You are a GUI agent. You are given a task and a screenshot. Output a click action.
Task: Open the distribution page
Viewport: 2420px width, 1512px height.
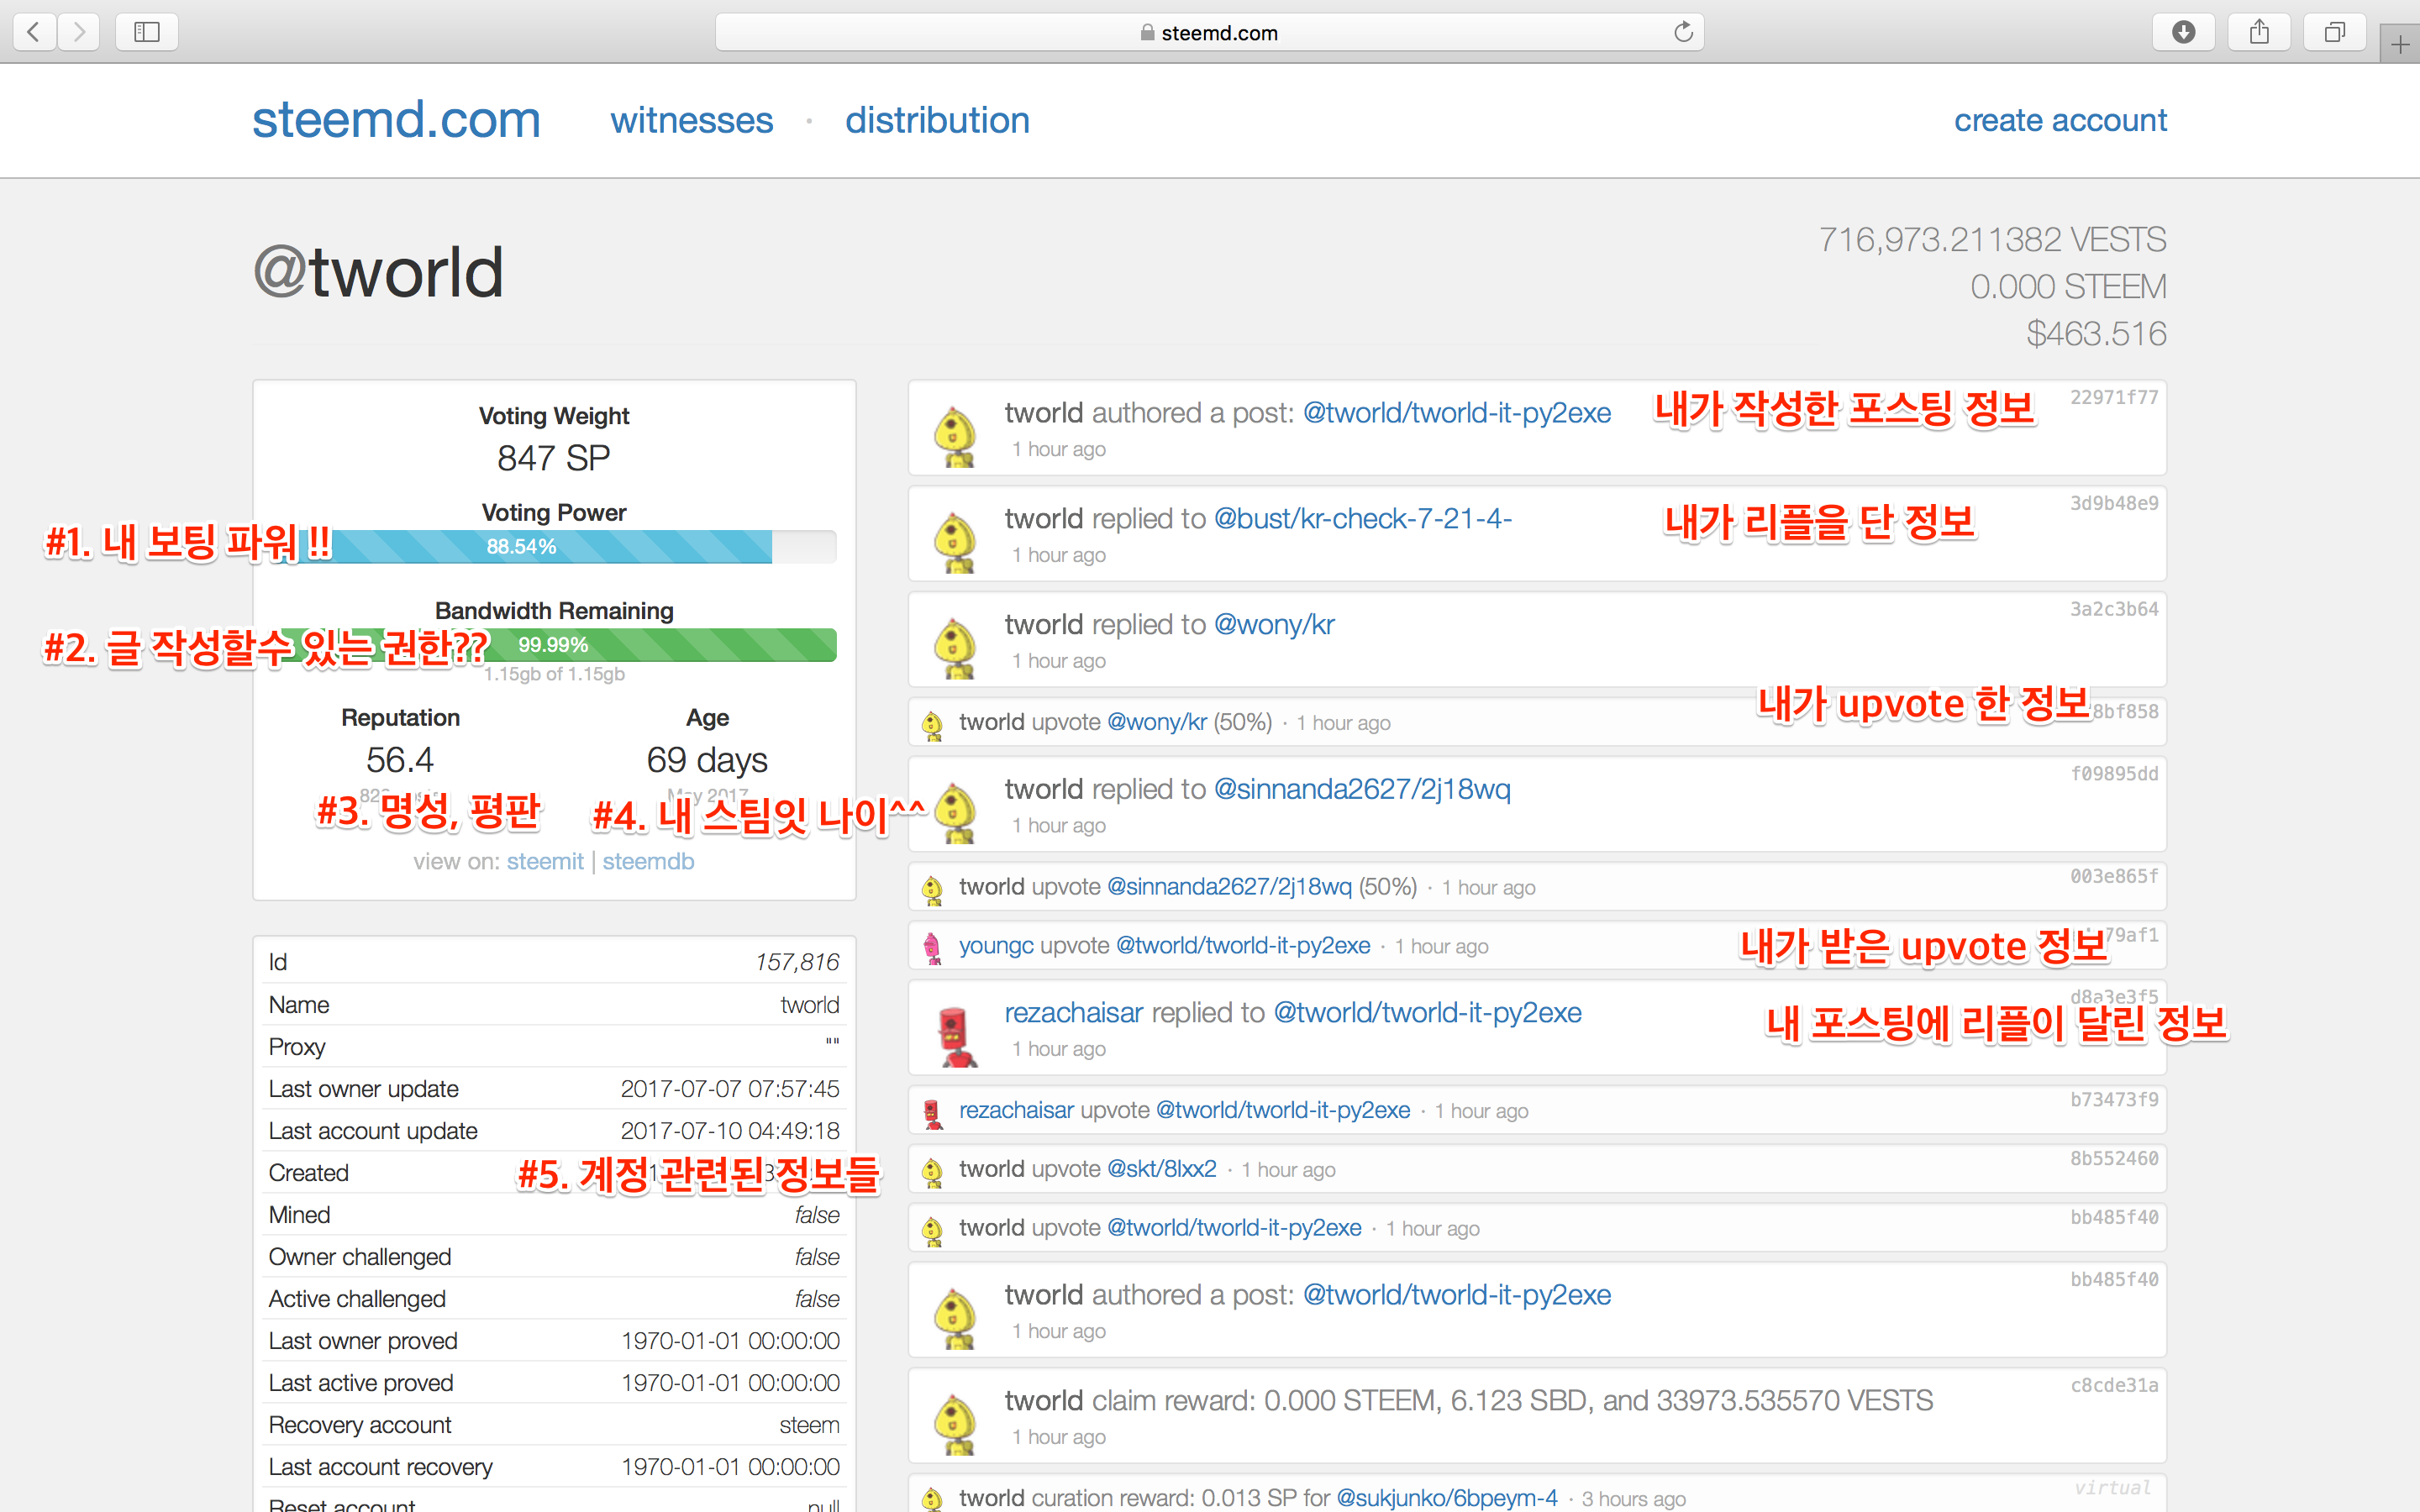[x=937, y=121]
